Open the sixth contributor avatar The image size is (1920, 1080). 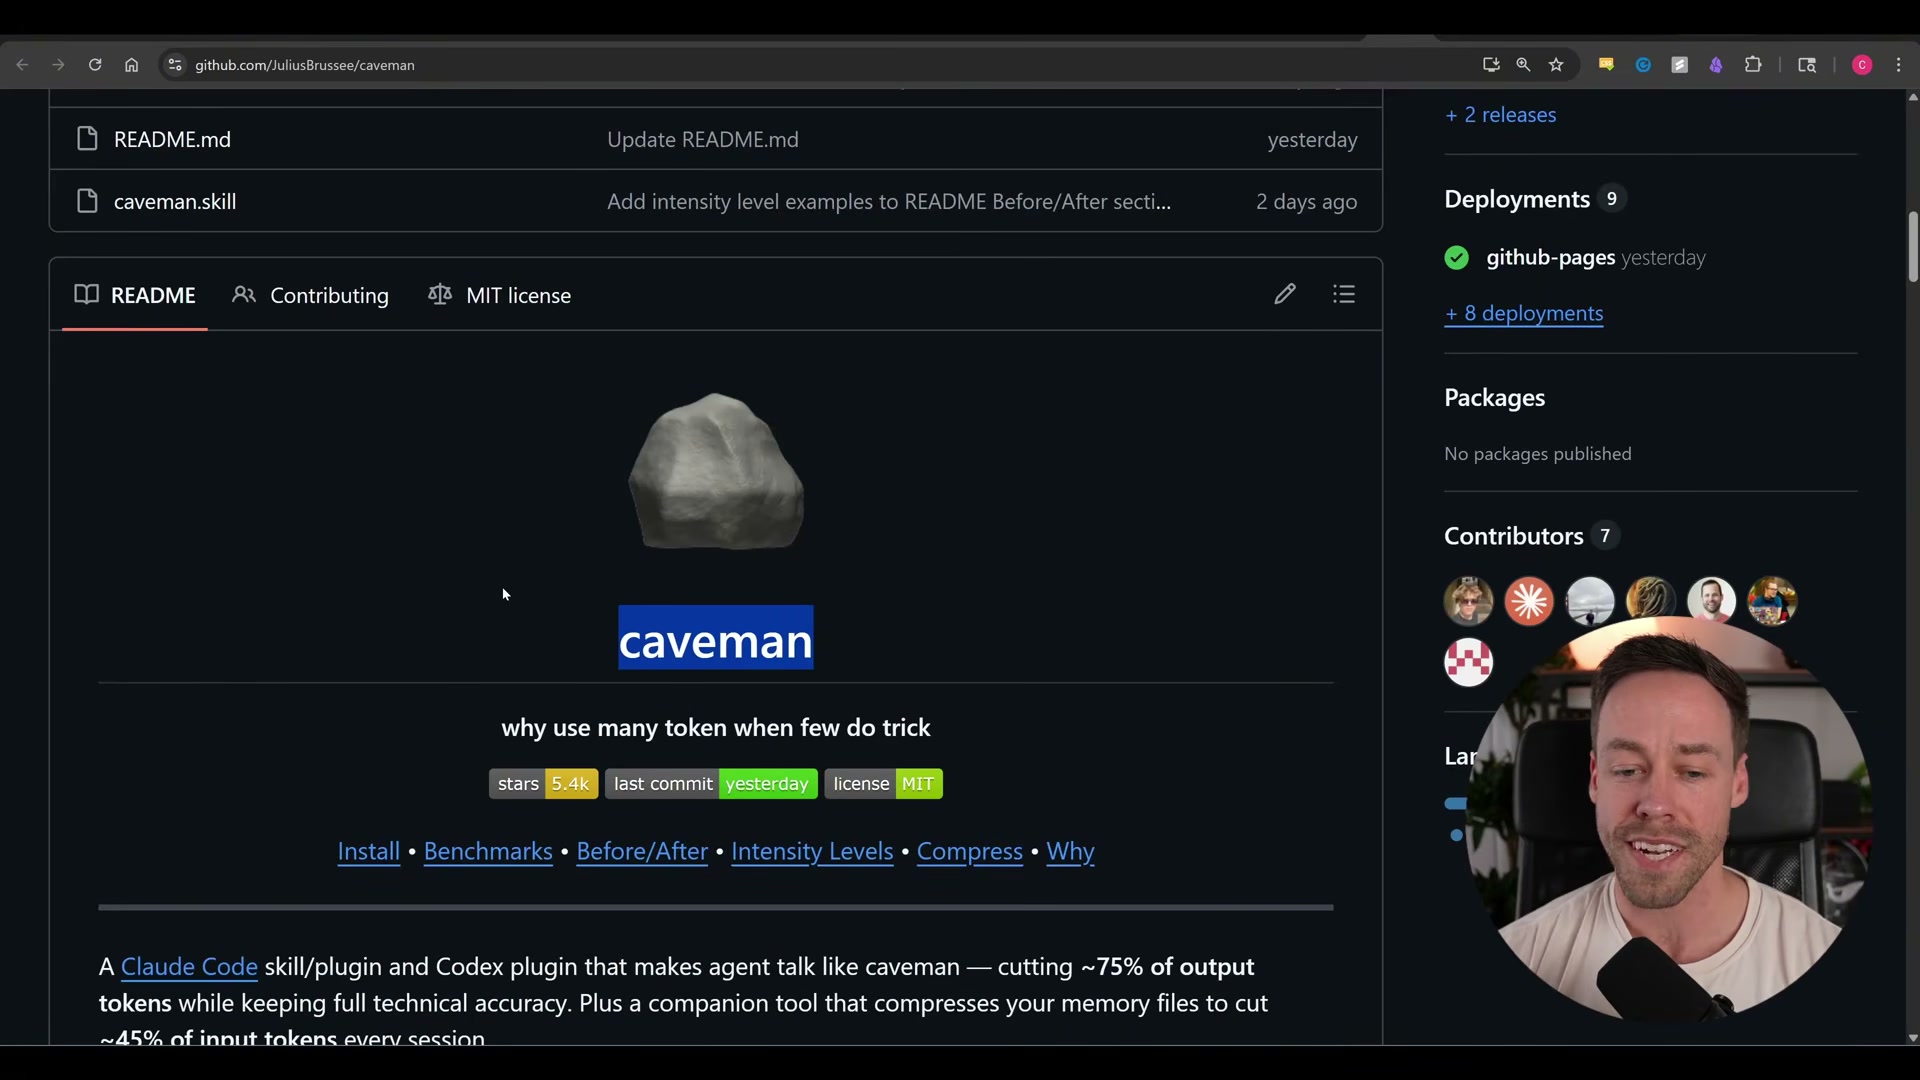tap(1772, 601)
